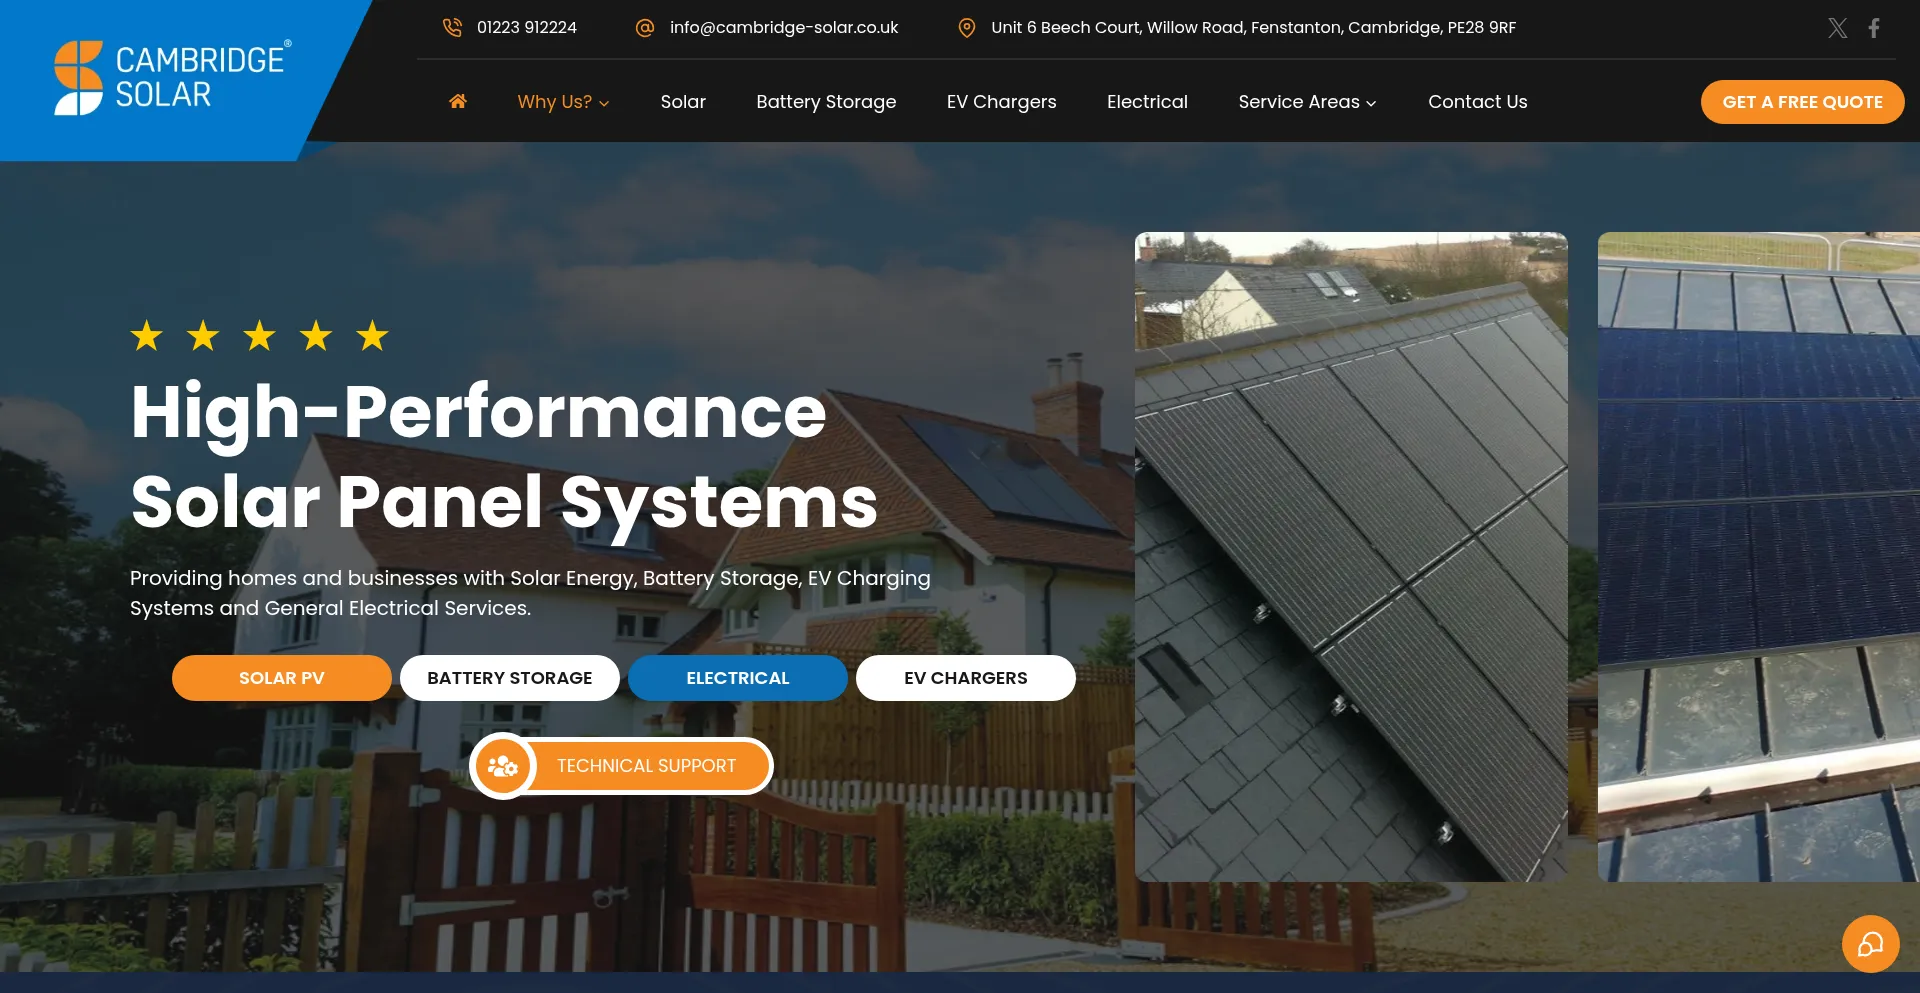The height and width of the screenshot is (993, 1920).
Task: Click the info@cambridge-solar.co.uk email link
Action: point(784,28)
